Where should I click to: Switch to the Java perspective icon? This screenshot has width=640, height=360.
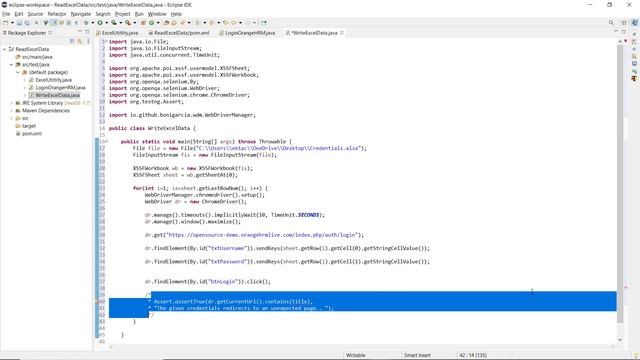point(634,23)
